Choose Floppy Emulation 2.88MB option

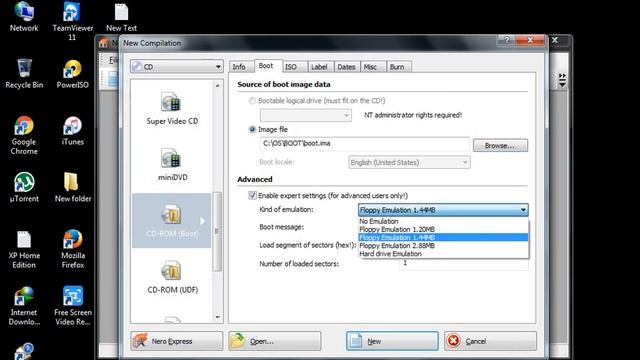[443, 246]
